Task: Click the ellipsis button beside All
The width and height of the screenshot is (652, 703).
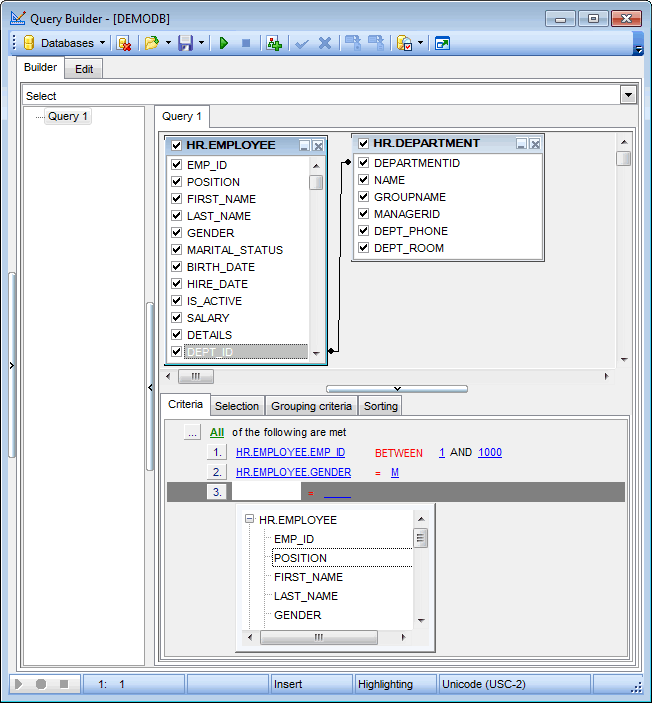Action: click(x=192, y=433)
